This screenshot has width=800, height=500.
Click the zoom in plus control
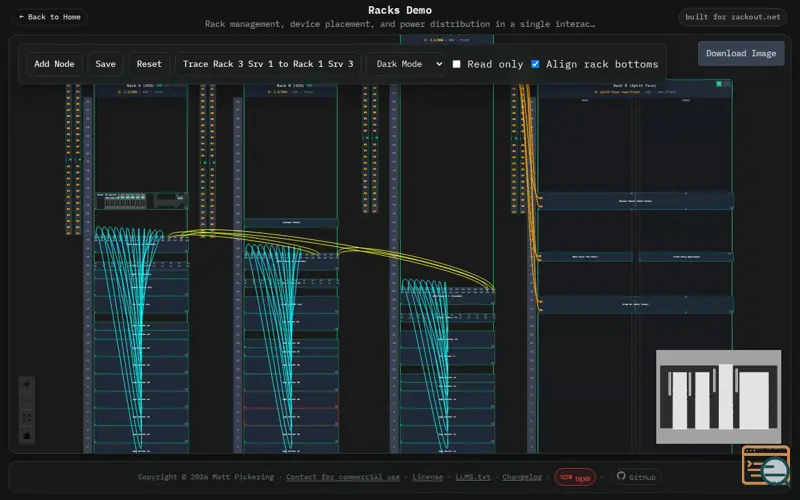point(27,384)
